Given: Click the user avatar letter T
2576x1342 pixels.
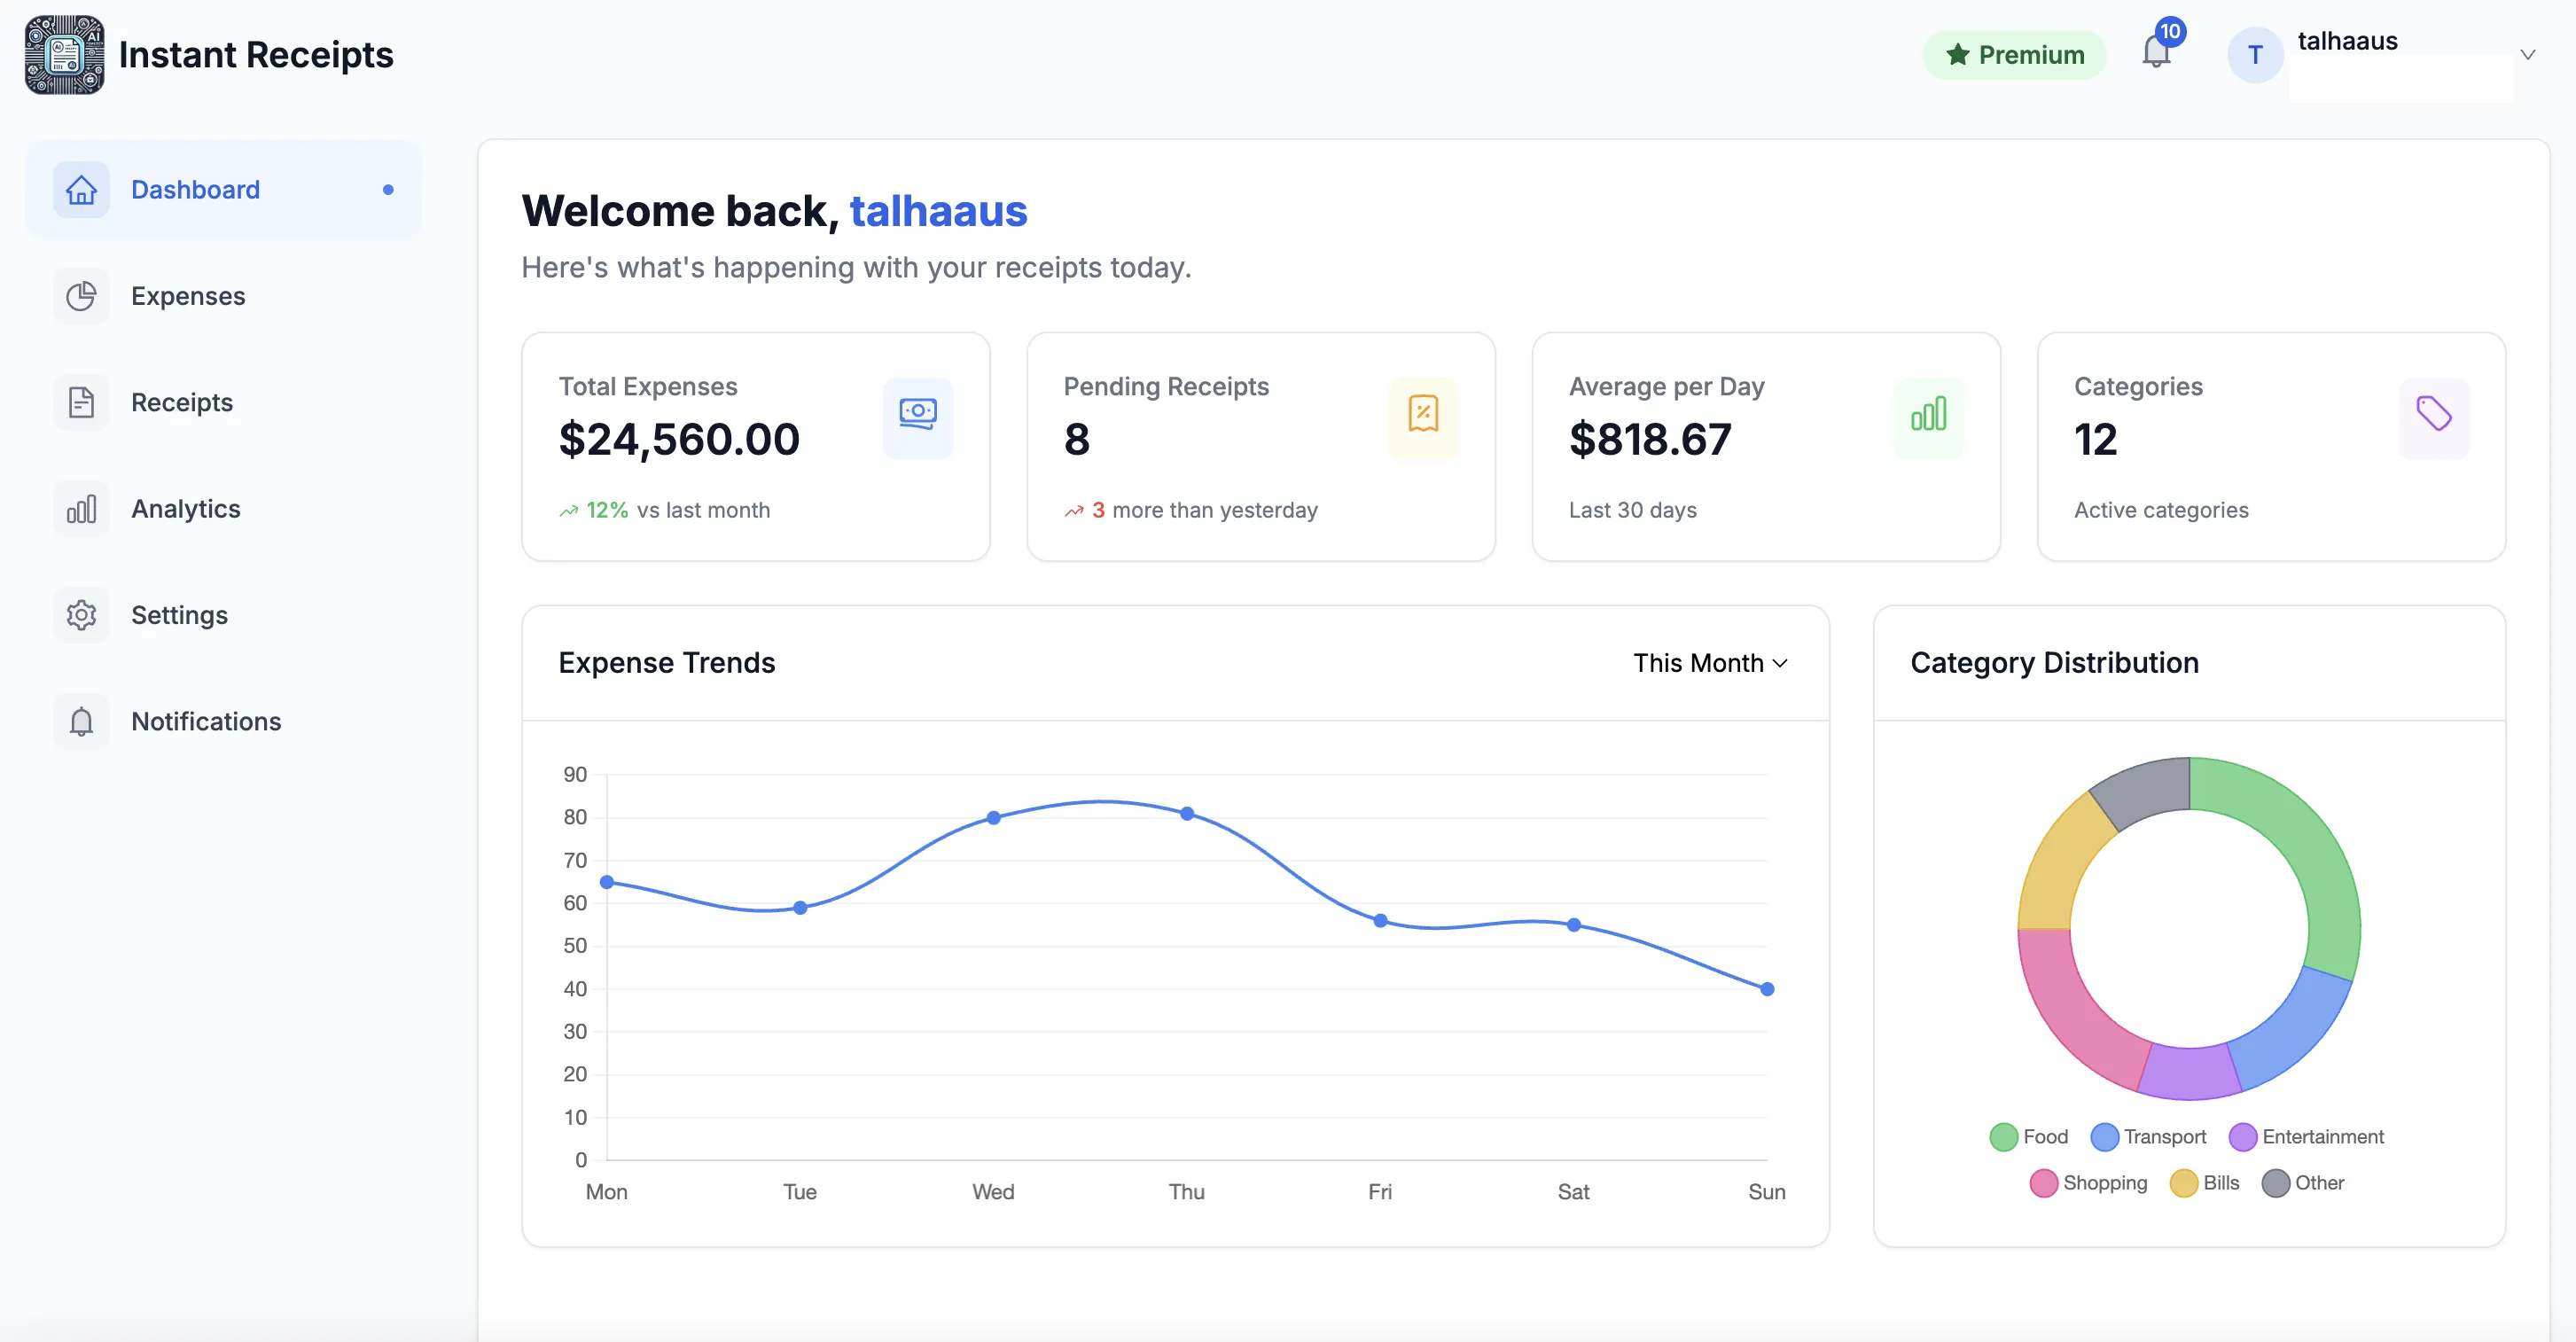Looking at the screenshot, I should (2254, 55).
